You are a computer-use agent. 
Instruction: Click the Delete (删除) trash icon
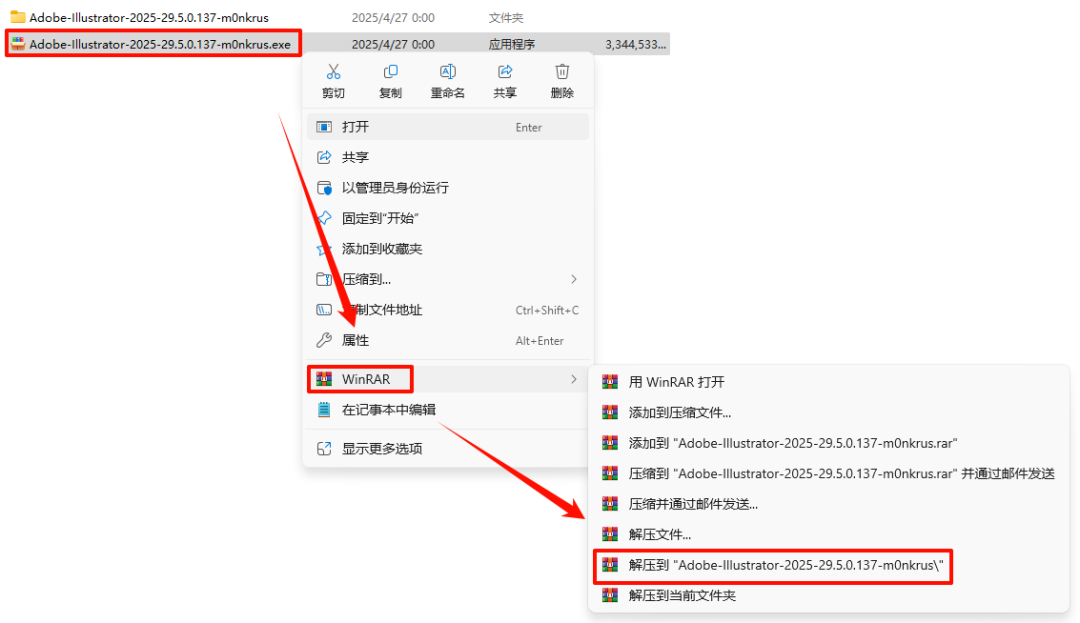pos(562,72)
